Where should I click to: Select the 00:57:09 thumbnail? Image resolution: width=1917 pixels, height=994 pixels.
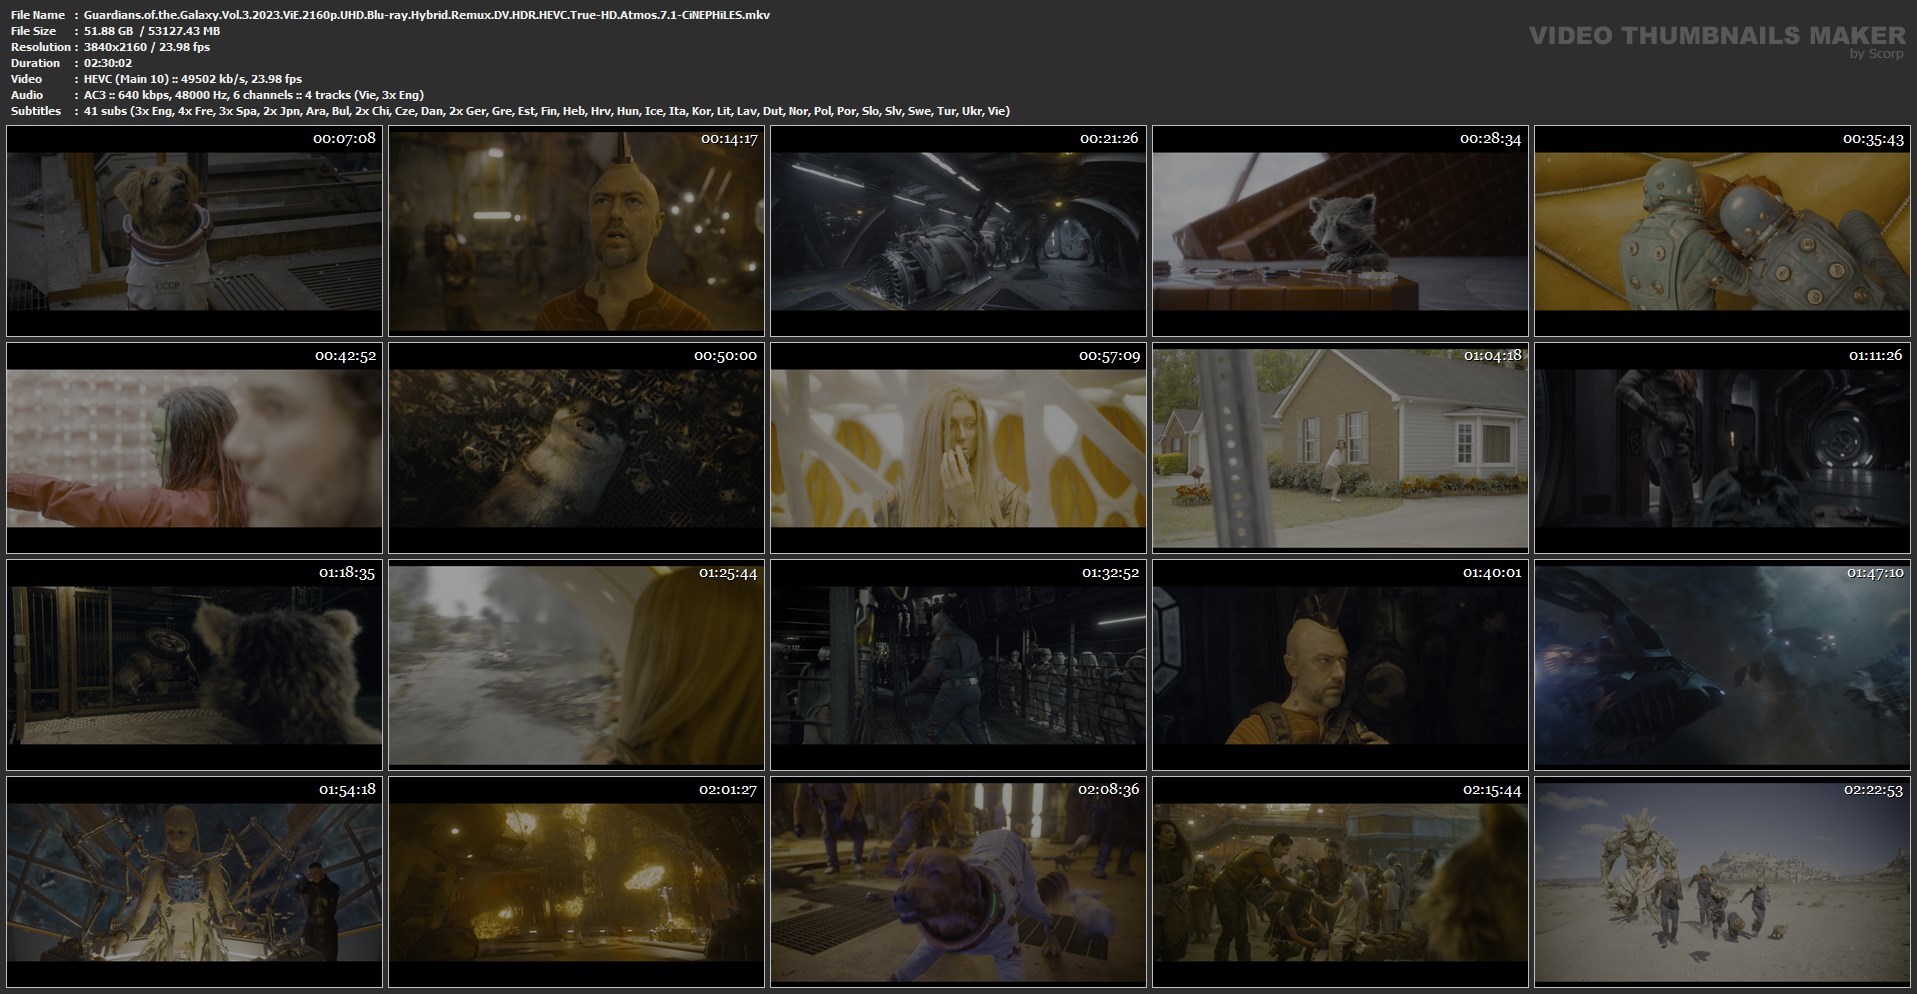point(958,448)
